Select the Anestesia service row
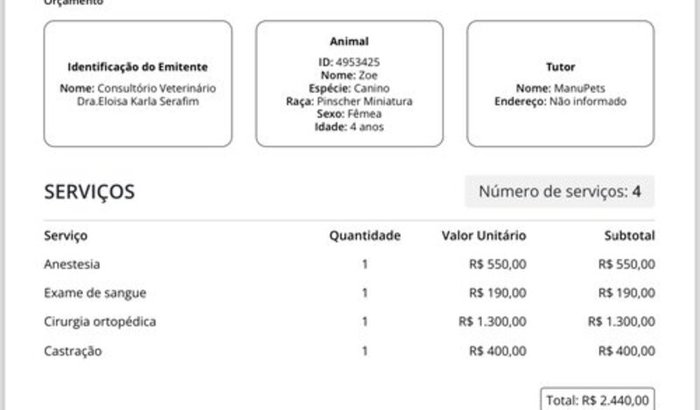The image size is (700, 410). click(349, 264)
